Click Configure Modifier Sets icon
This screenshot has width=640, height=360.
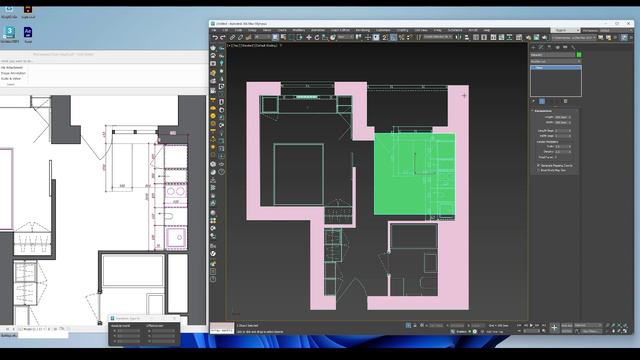[565, 101]
